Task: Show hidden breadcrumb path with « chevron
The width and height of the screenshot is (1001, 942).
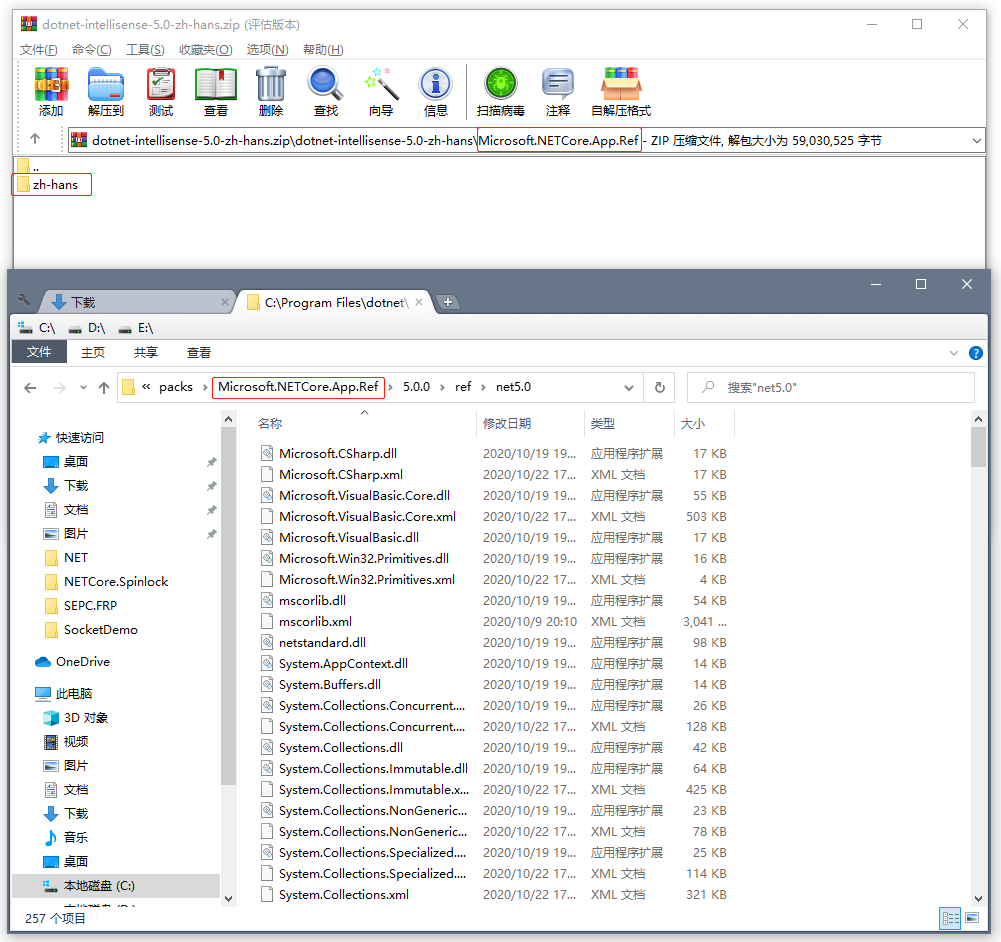Action: (146, 387)
